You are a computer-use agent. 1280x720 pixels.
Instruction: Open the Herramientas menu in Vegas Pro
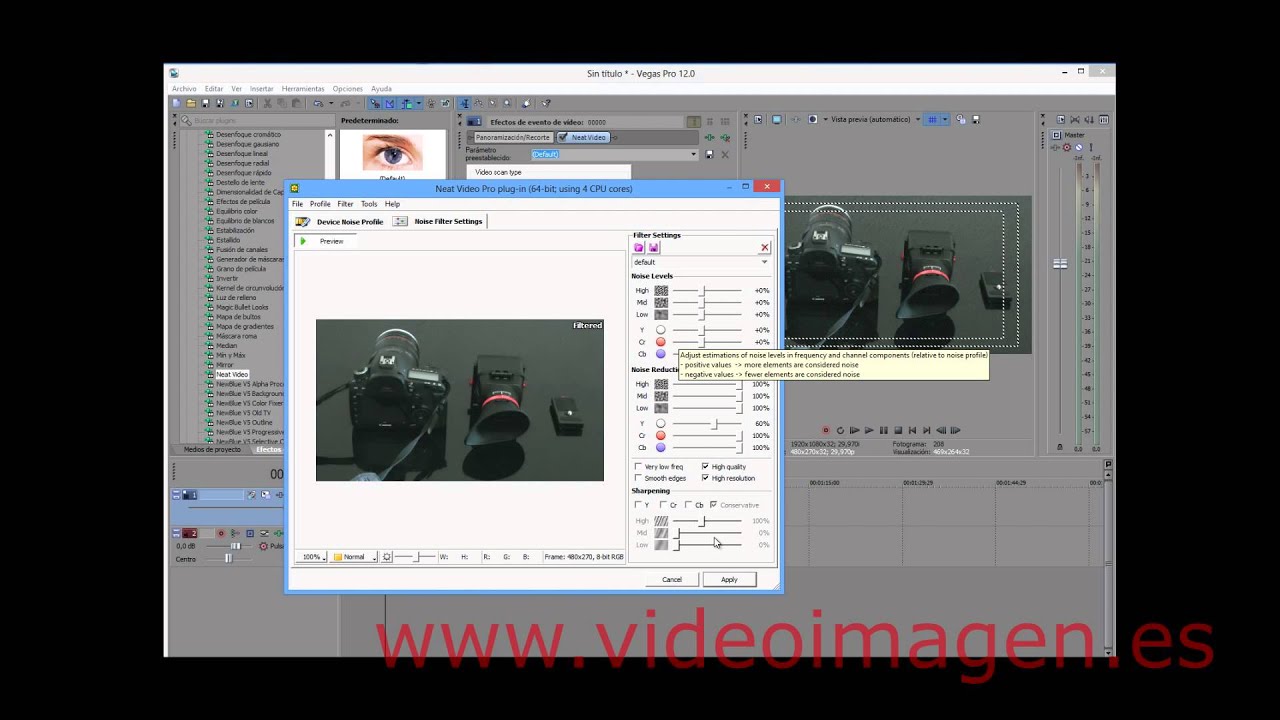click(x=303, y=89)
